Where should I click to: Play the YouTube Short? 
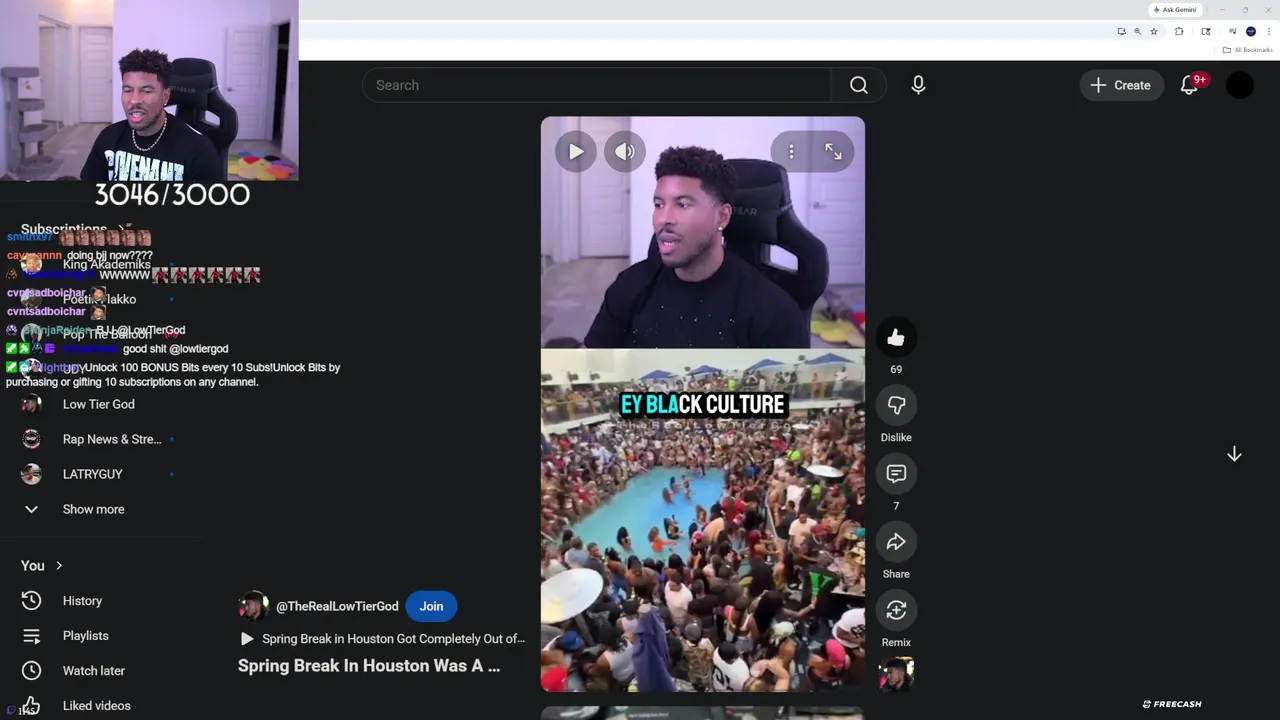[576, 152]
